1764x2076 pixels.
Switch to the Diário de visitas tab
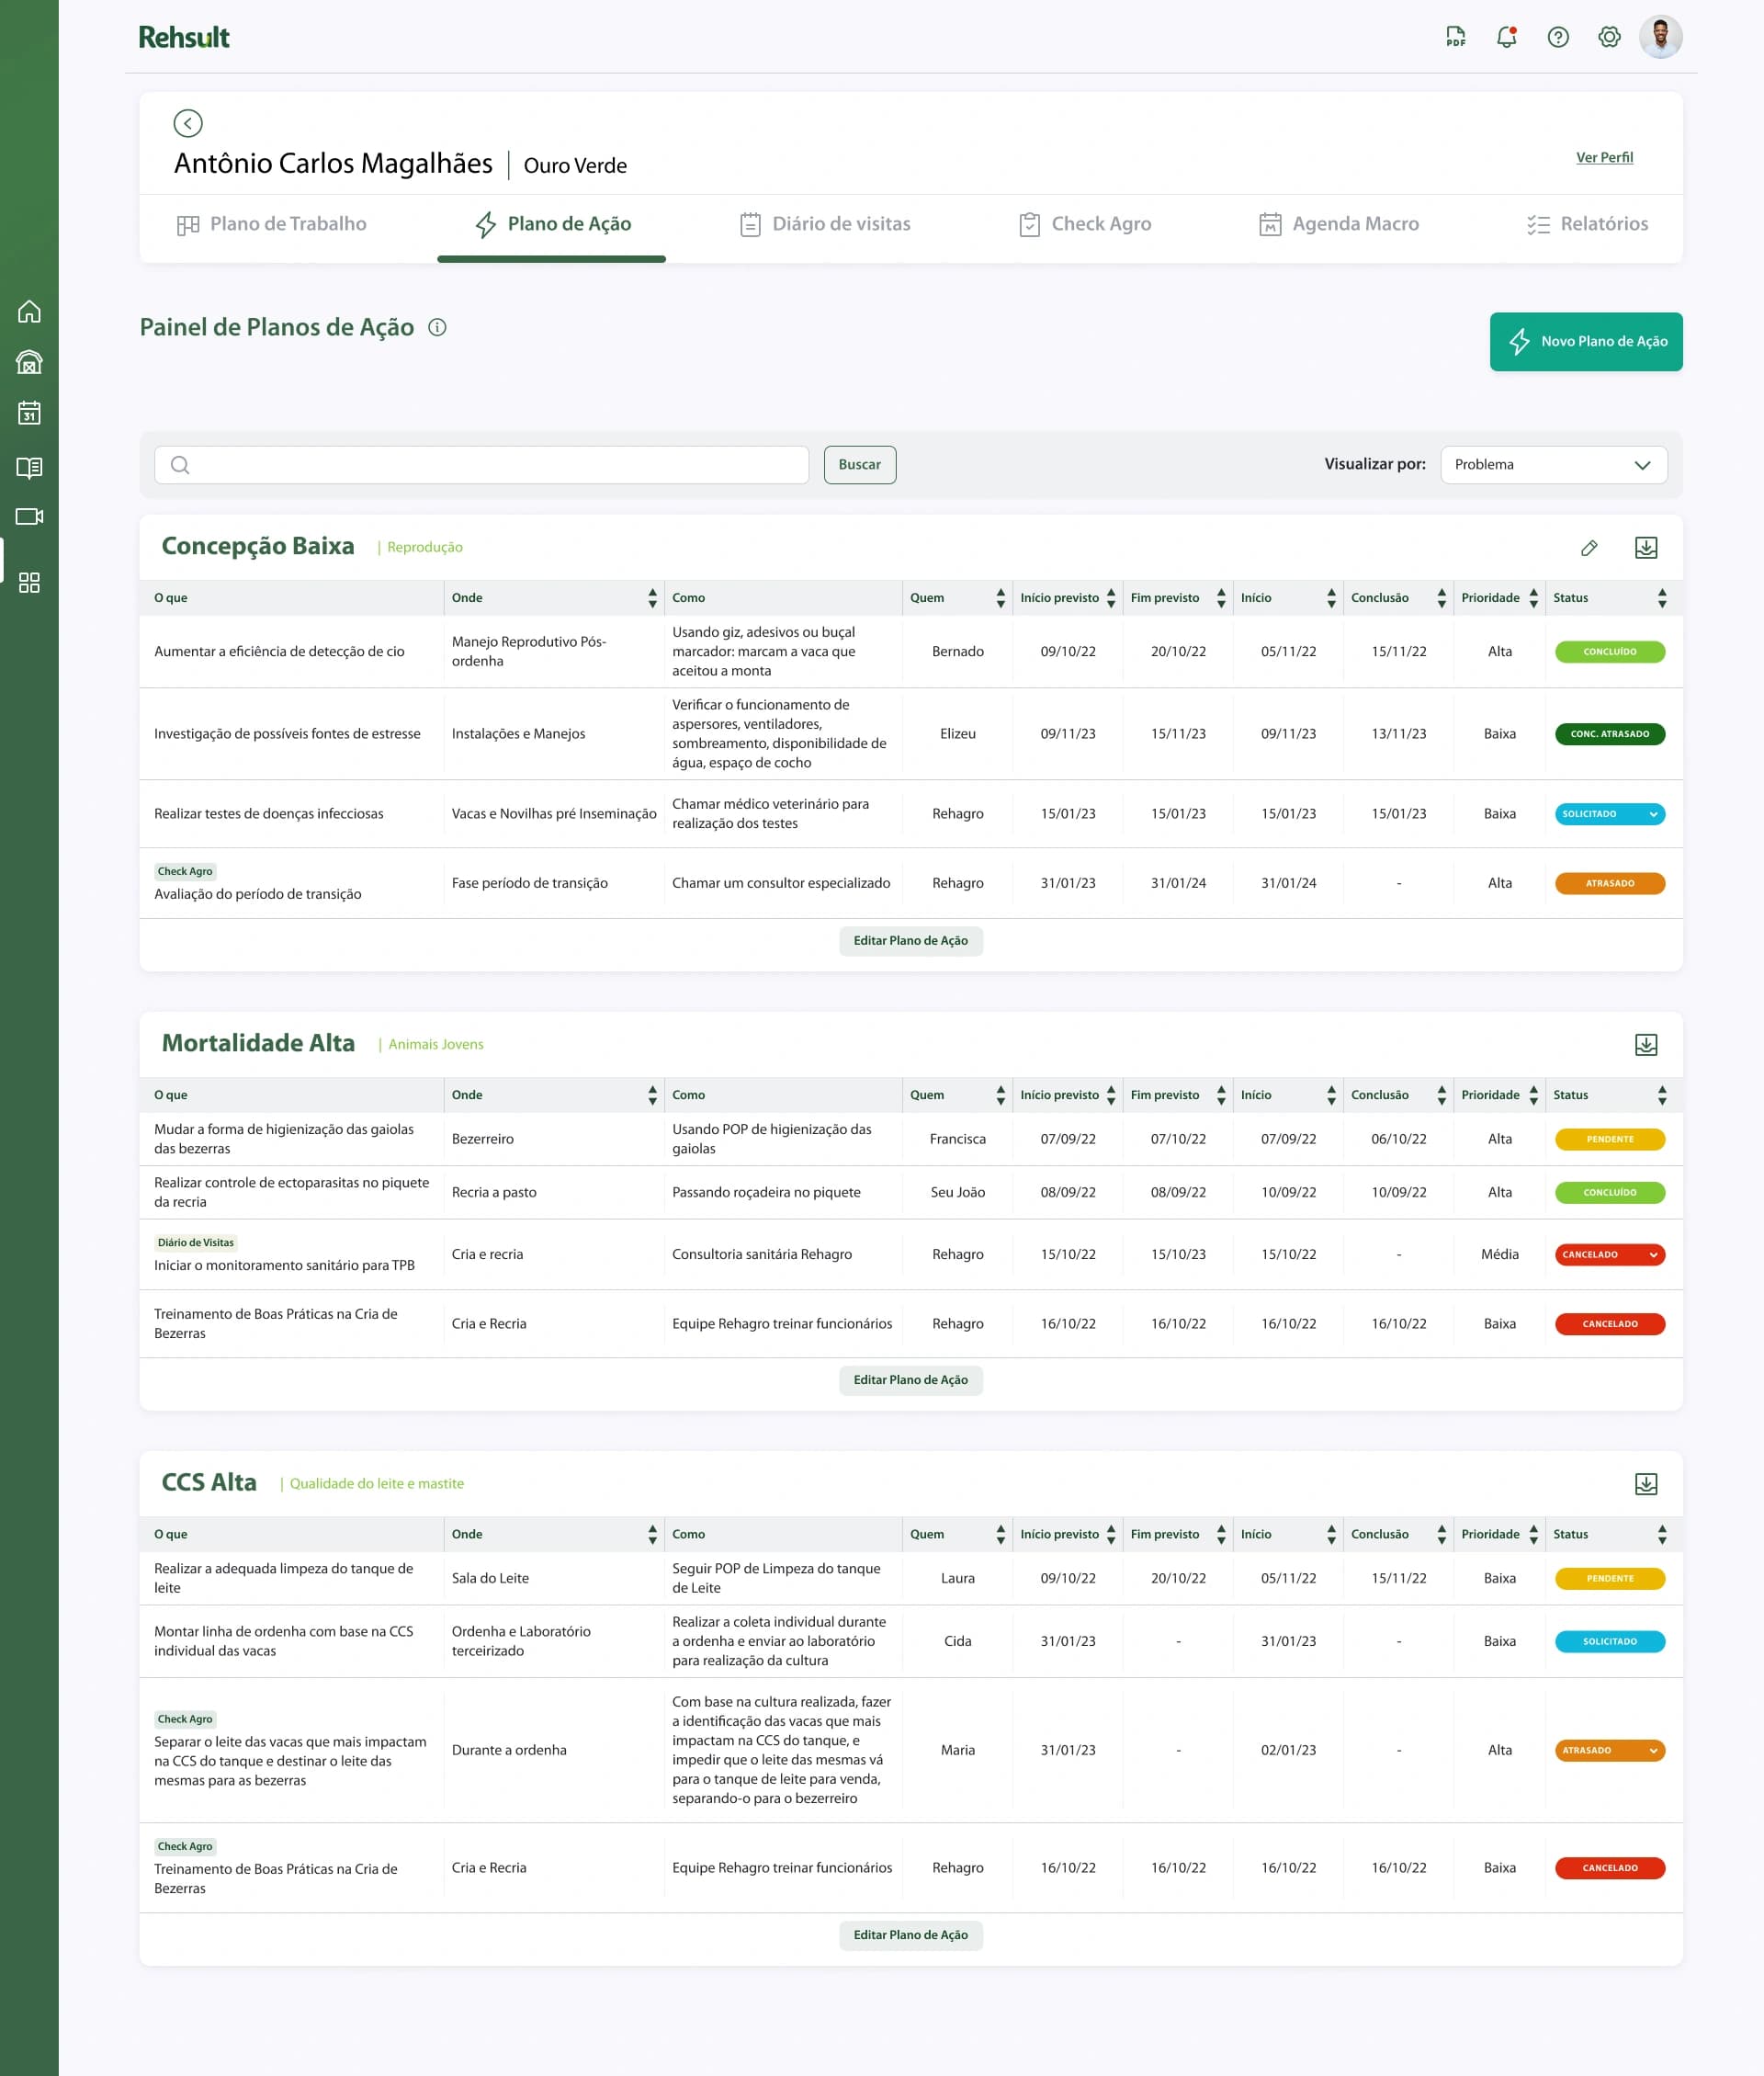coord(825,224)
